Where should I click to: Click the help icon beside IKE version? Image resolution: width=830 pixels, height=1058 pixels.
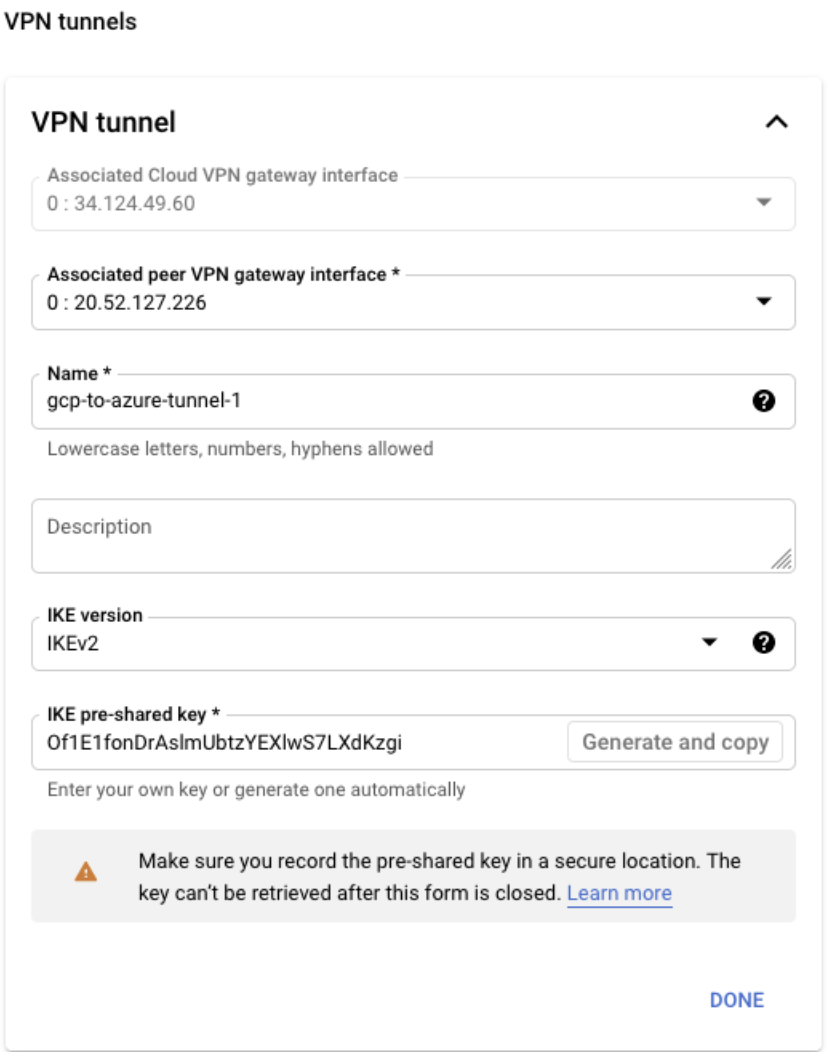point(763,643)
